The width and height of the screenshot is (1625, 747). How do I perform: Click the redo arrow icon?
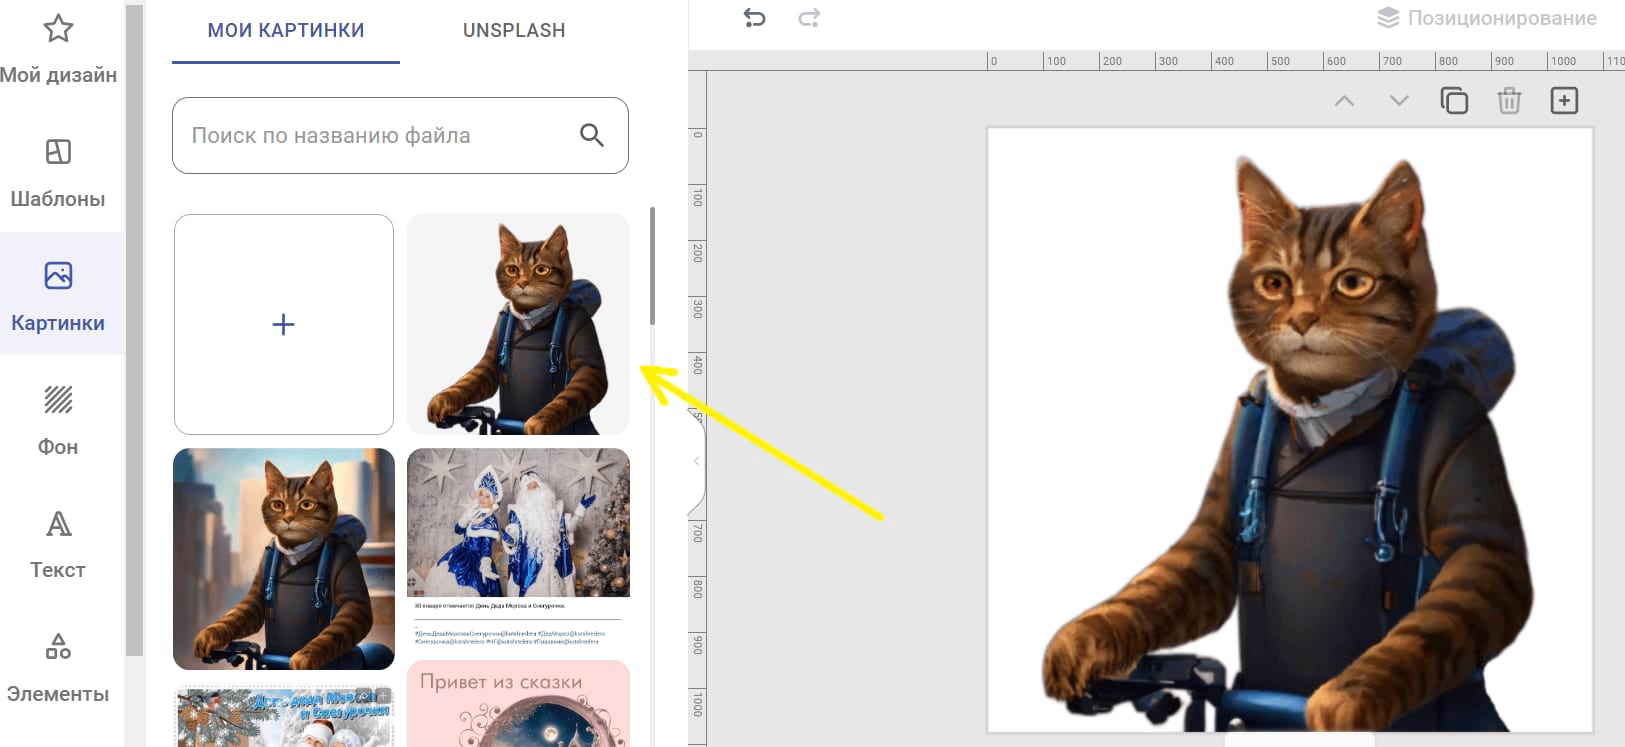pyautogui.click(x=809, y=18)
